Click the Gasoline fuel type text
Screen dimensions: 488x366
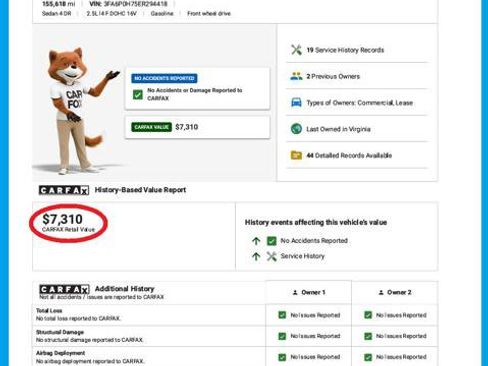tap(162, 13)
